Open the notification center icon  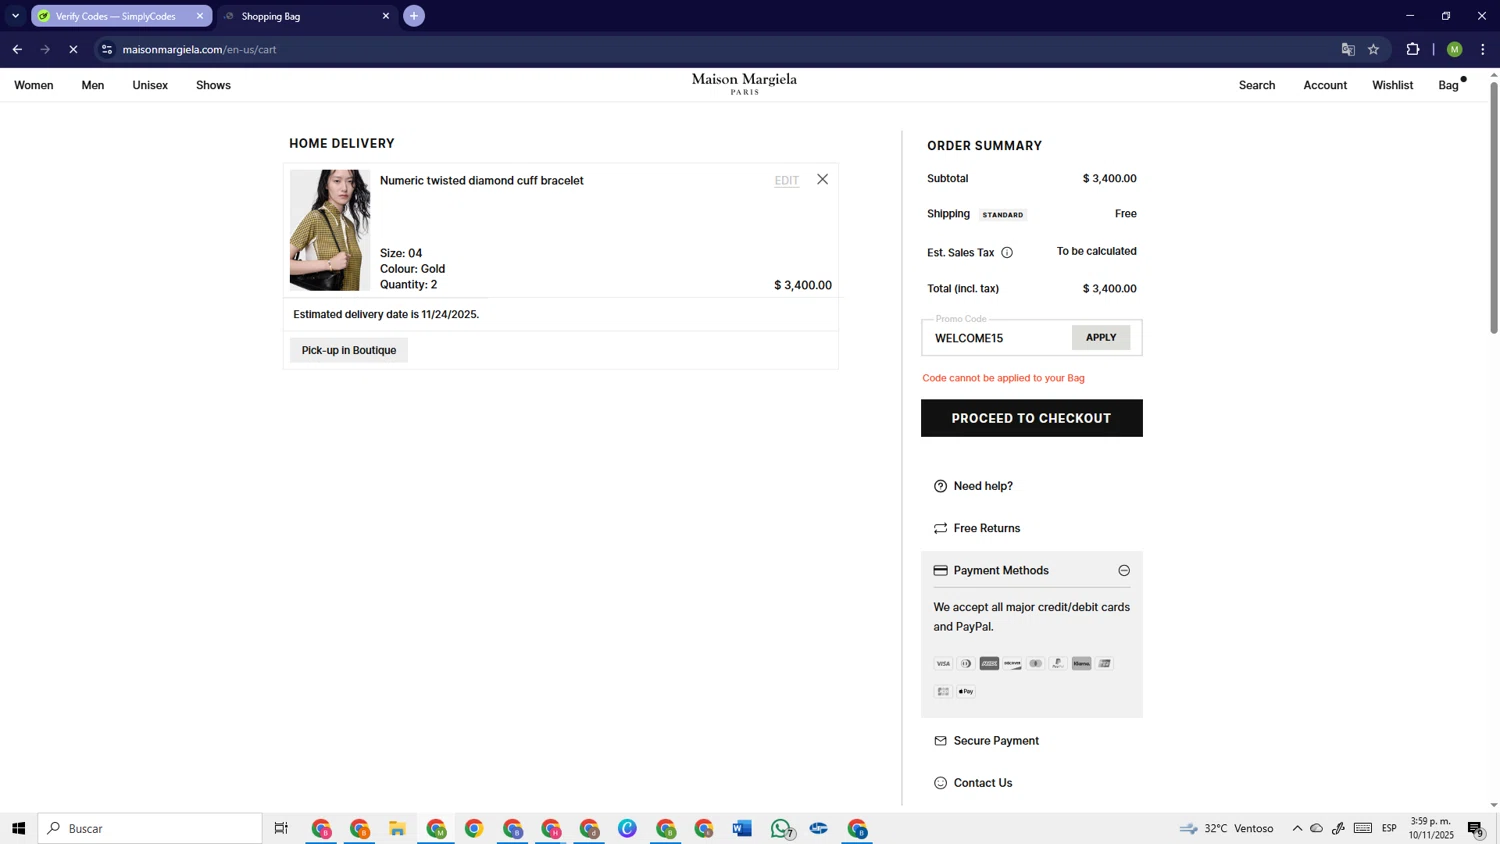pos(1476,828)
